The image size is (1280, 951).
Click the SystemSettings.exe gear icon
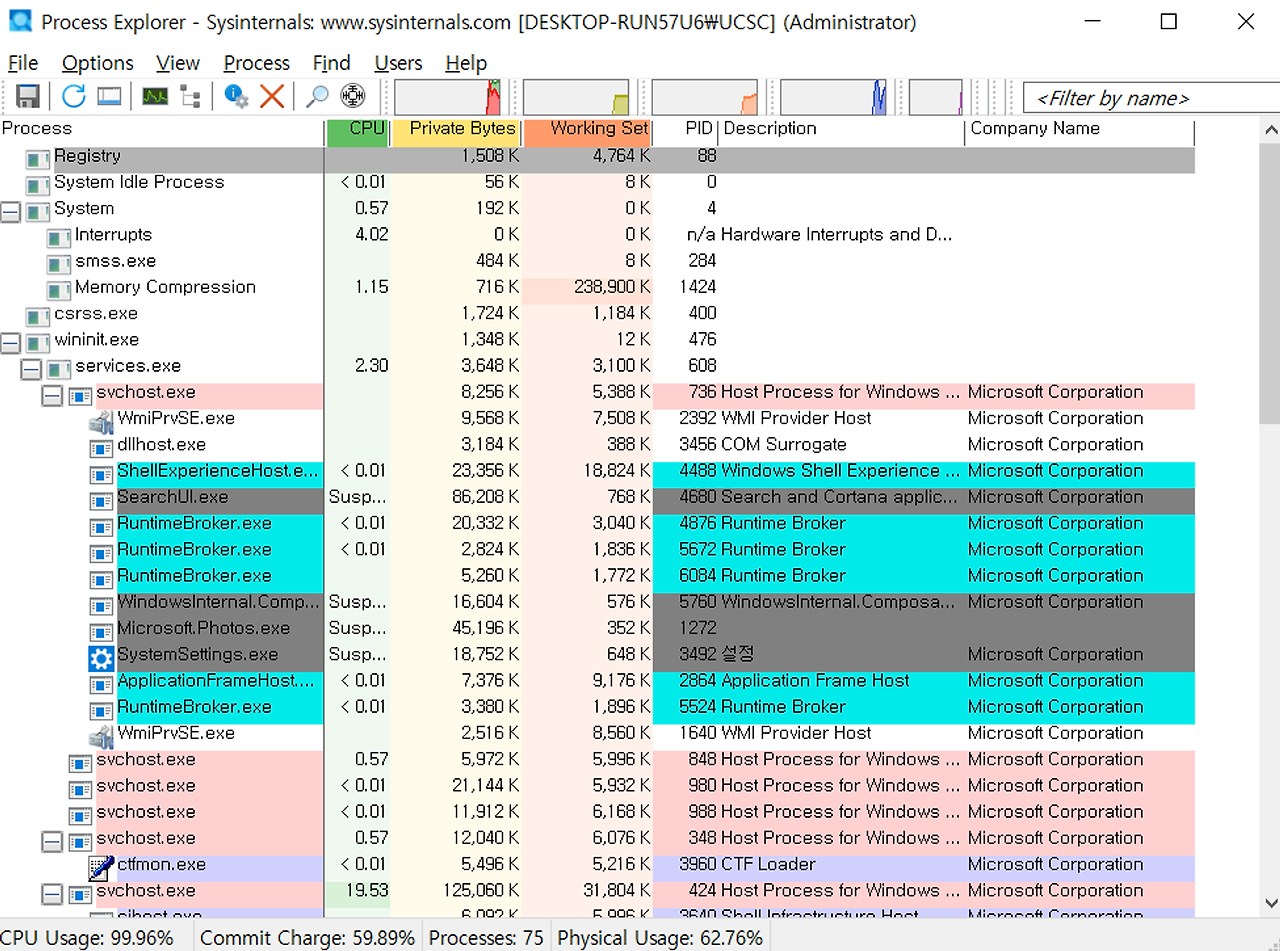point(102,655)
